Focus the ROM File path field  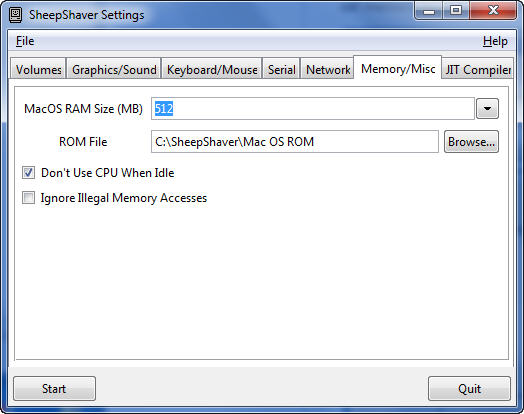tap(295, 142)
